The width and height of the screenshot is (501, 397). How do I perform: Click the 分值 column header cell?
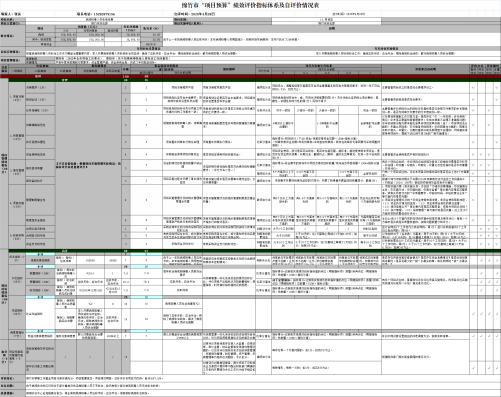(126, 69)
